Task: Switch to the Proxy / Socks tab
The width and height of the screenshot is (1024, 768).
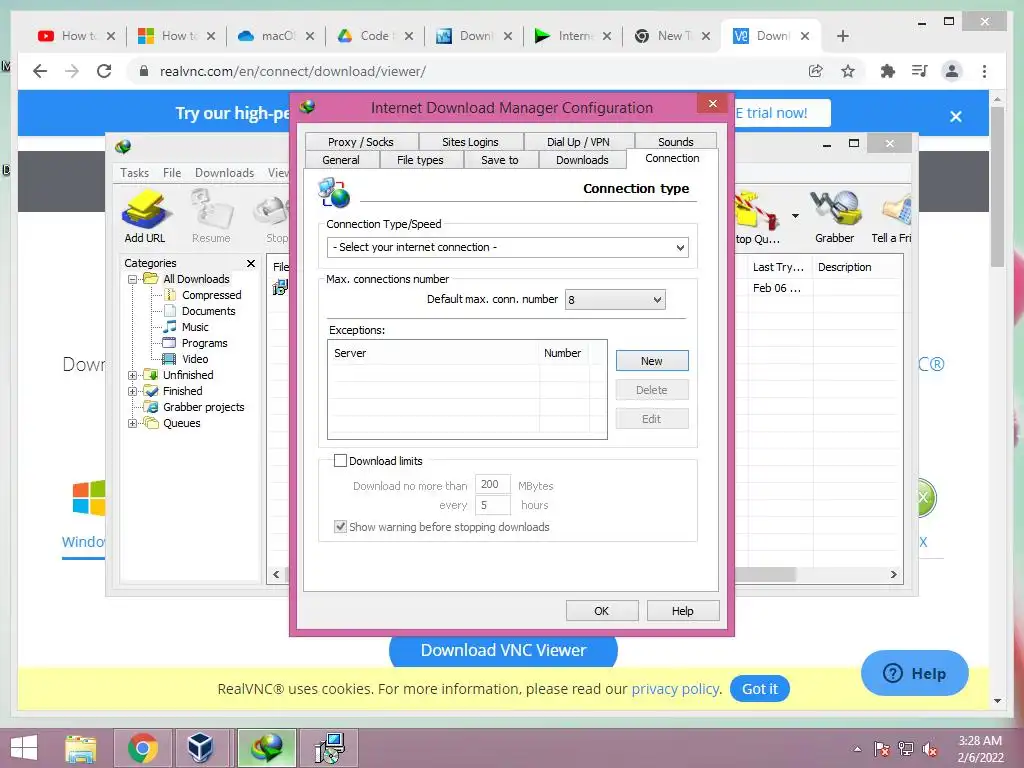Action: pyautogui.click(x=360, y=142)
